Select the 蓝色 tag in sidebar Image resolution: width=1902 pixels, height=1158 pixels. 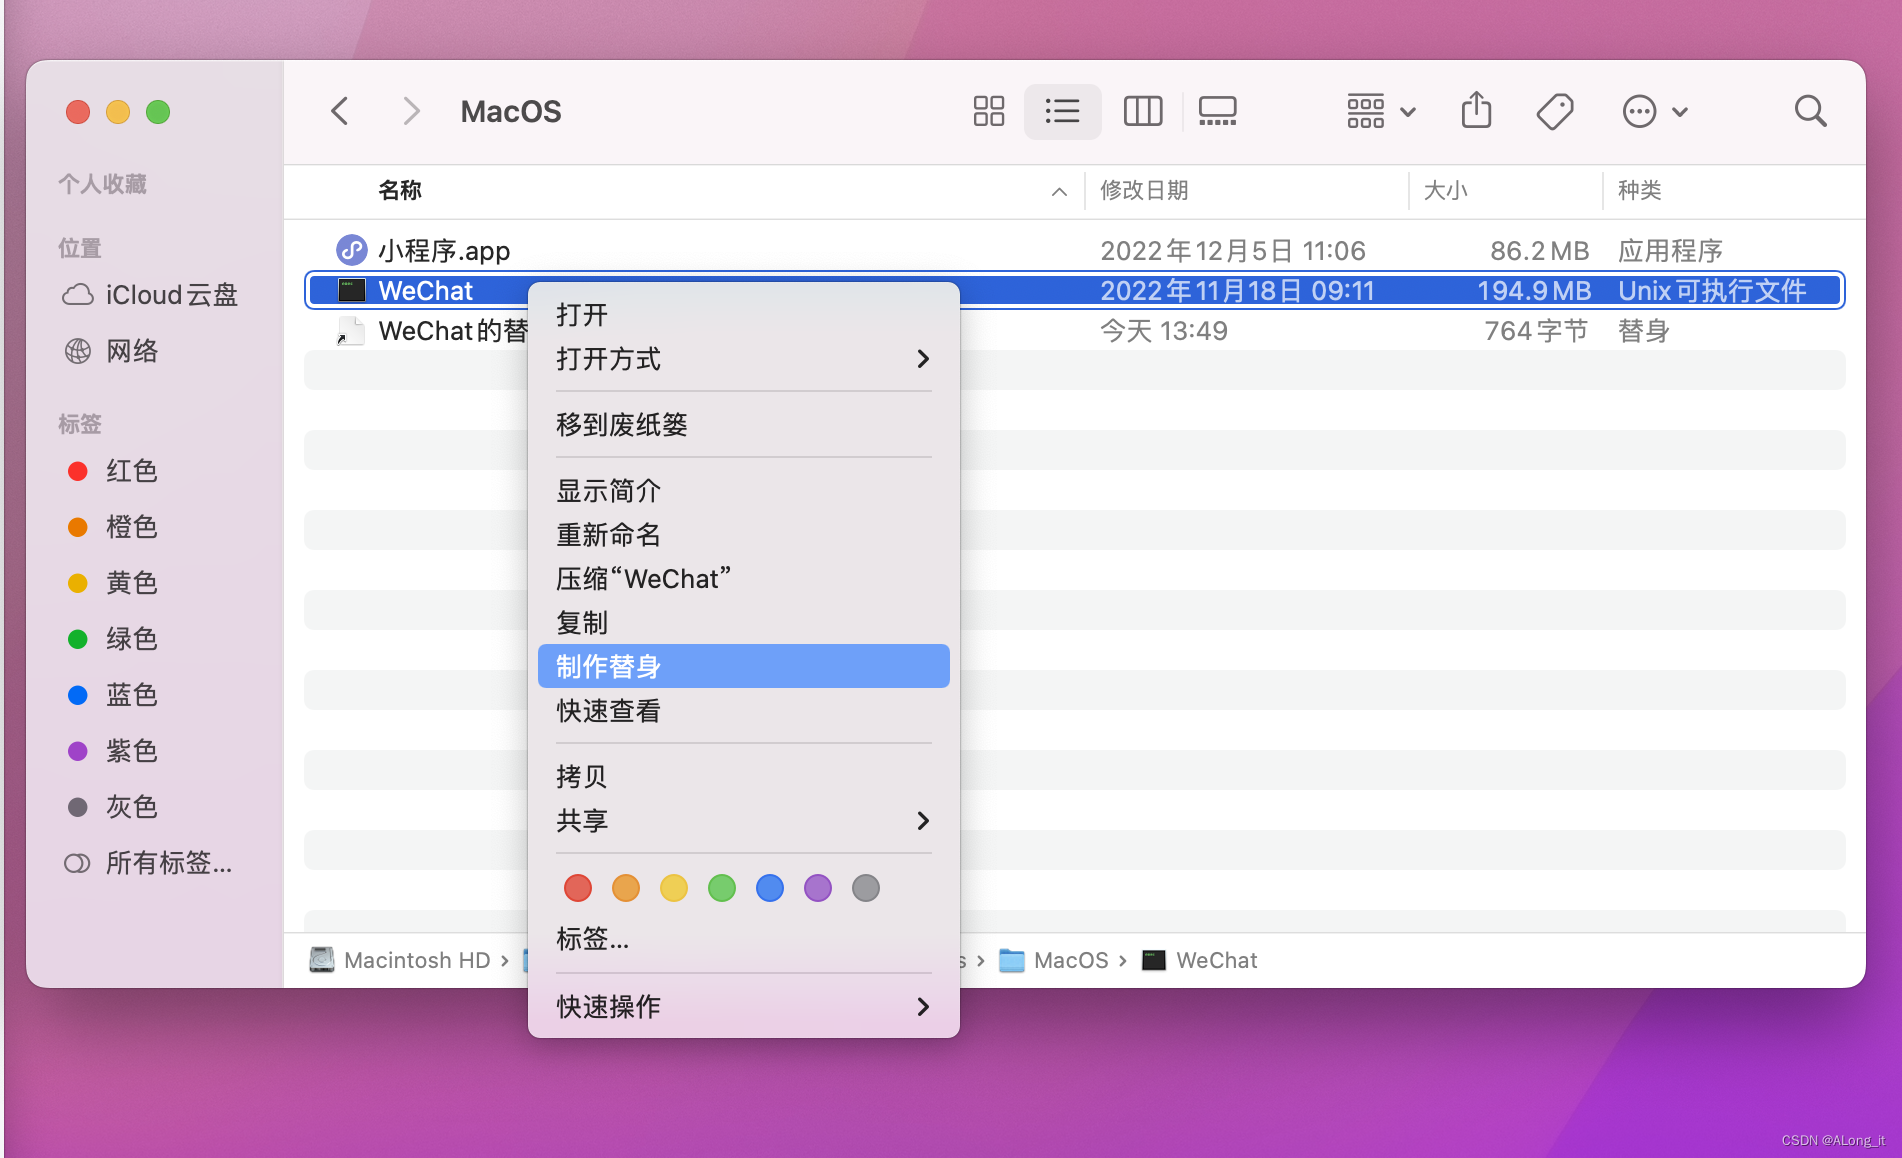pyautogui.click(x=112, y=695)
